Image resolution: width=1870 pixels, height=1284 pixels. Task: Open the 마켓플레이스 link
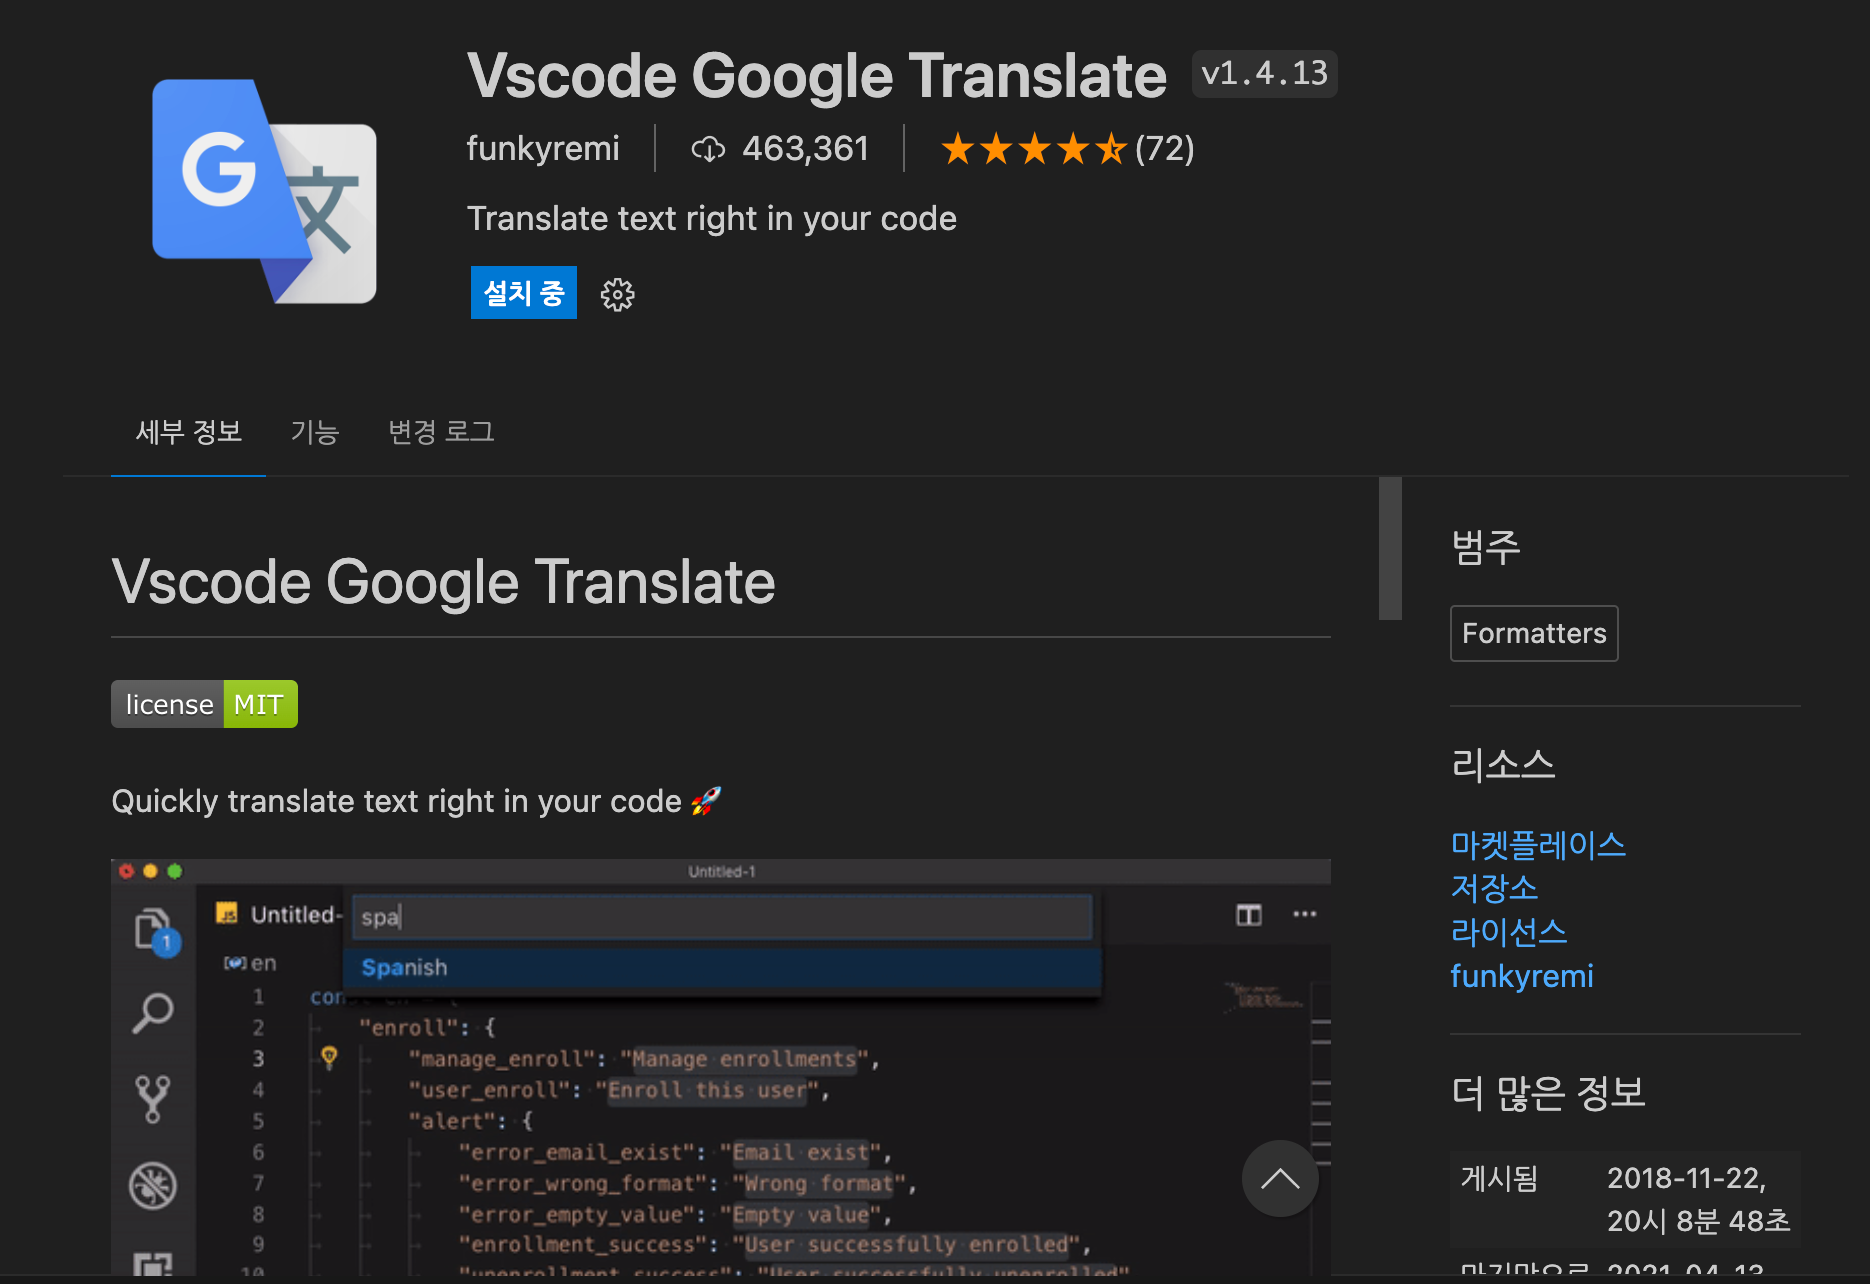click(x=1537, y=845)
